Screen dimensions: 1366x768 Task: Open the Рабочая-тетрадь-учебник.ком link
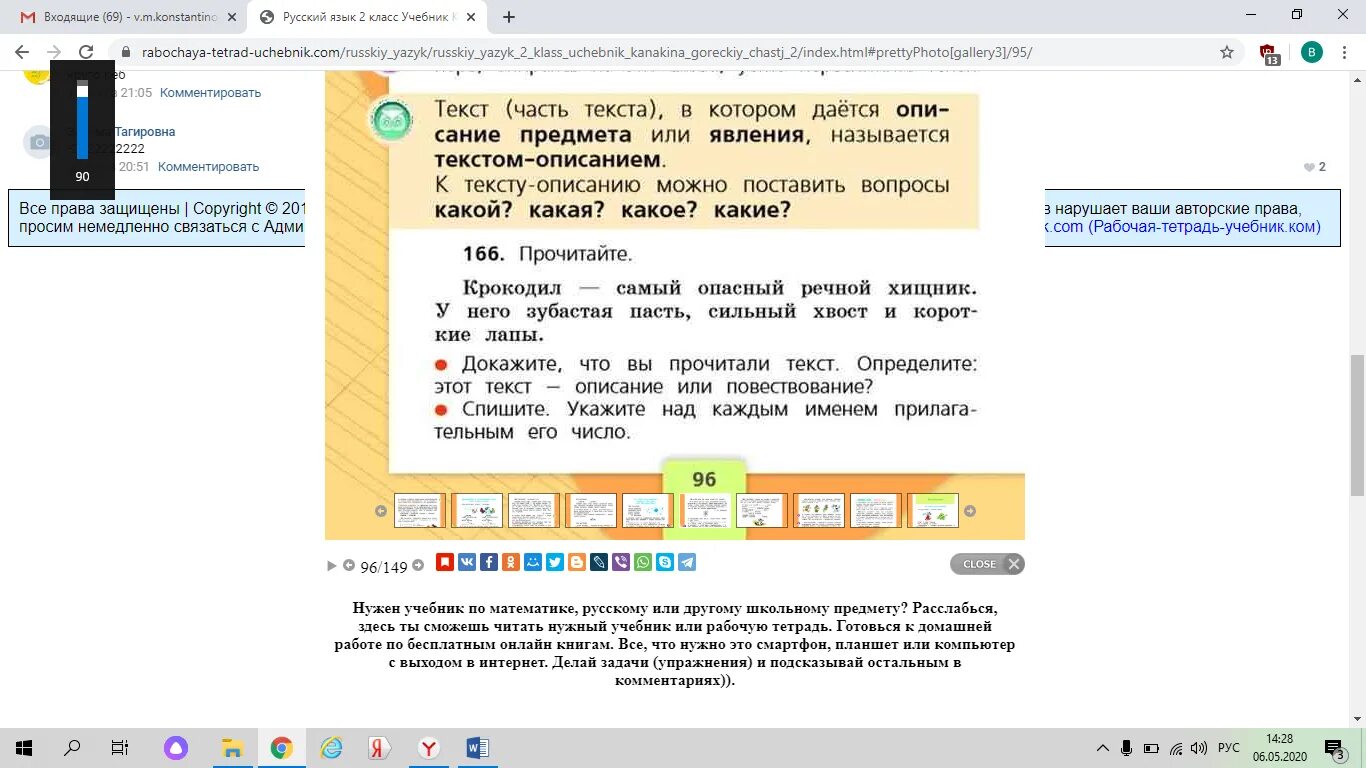coord(1183,227)
